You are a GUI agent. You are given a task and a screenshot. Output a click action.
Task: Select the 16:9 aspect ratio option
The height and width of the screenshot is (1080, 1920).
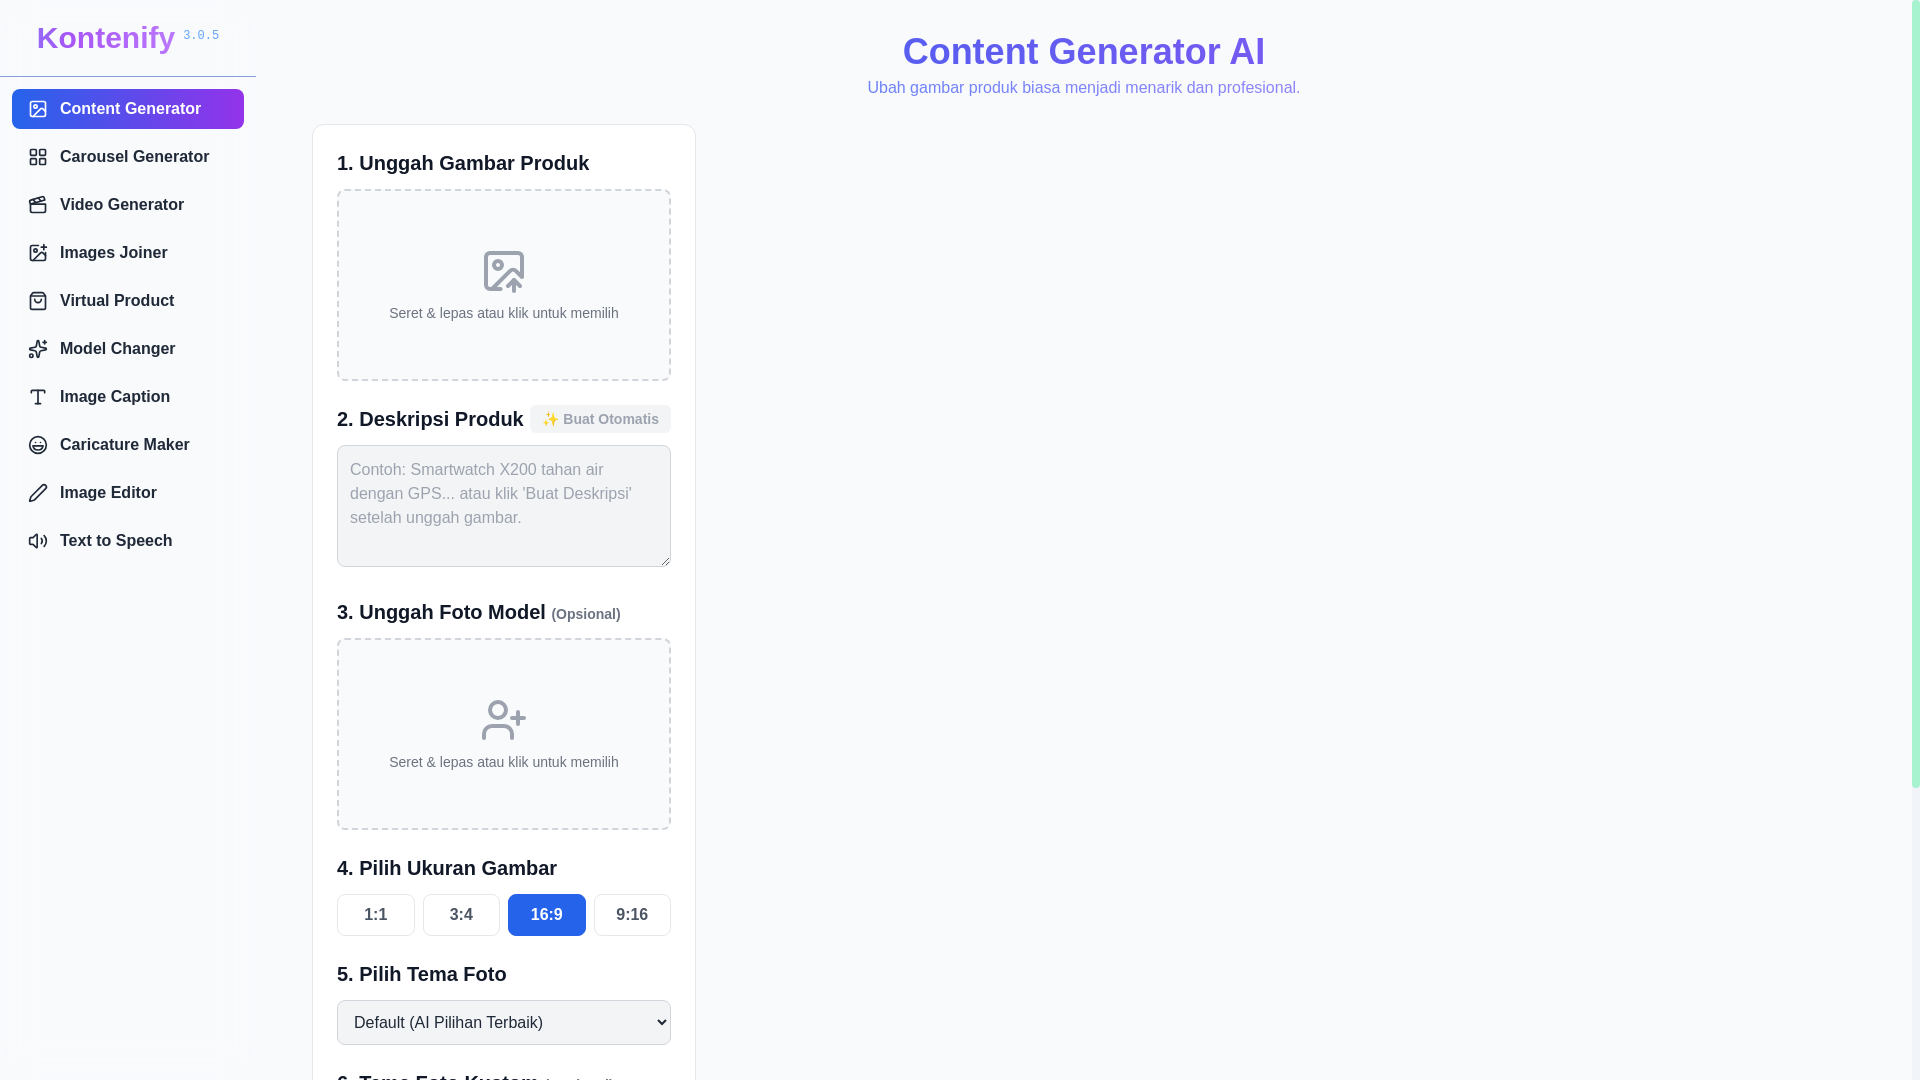546,915
